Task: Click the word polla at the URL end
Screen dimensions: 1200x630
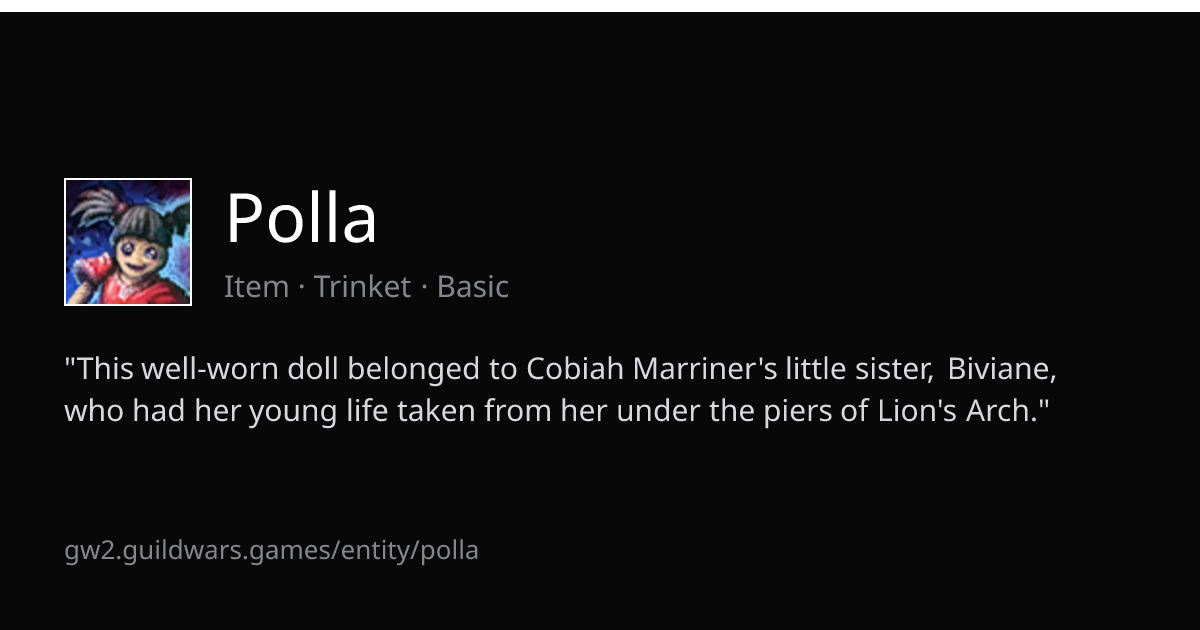Action: (450, 550)
